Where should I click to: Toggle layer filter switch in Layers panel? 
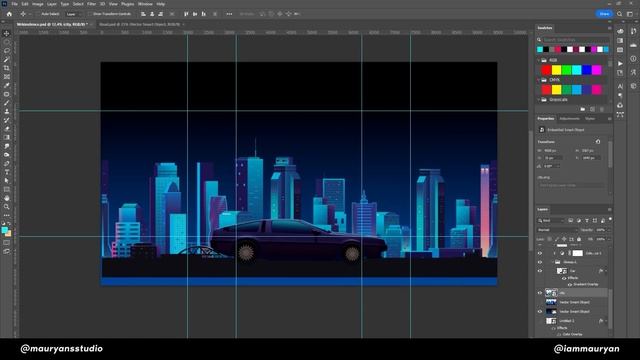pos(610,220)
